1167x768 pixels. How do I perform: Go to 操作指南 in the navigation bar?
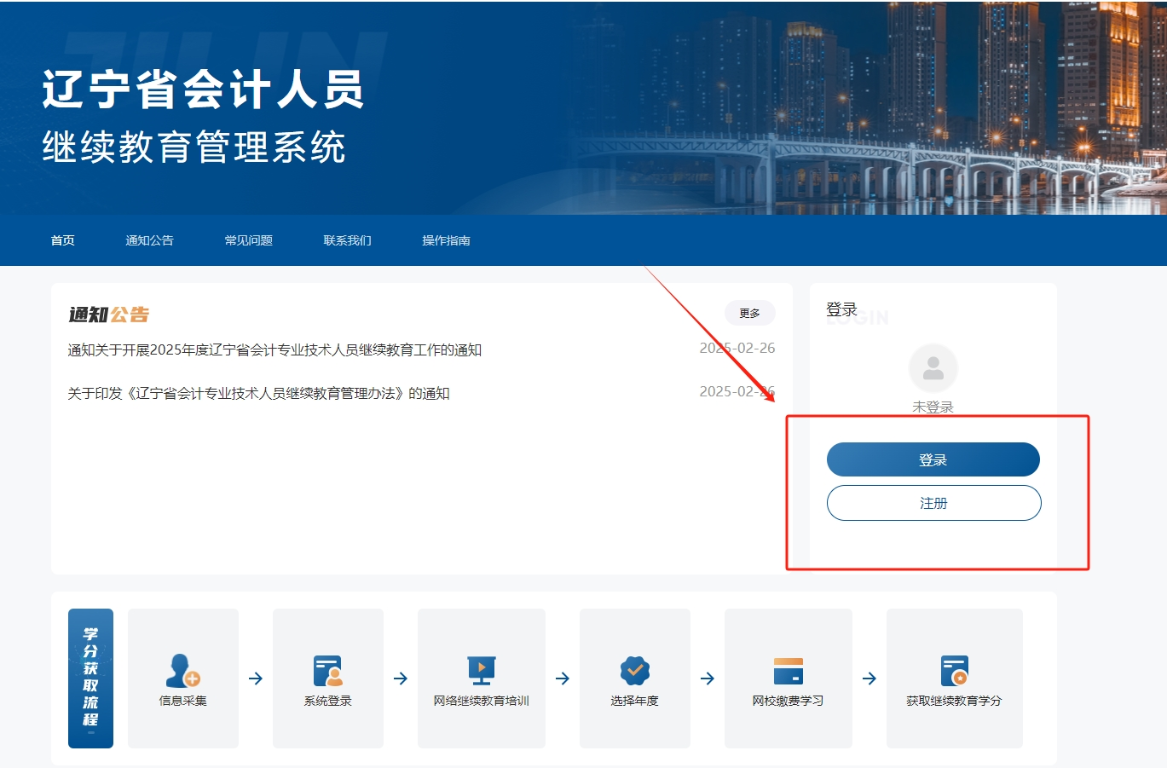coord(445,240)
